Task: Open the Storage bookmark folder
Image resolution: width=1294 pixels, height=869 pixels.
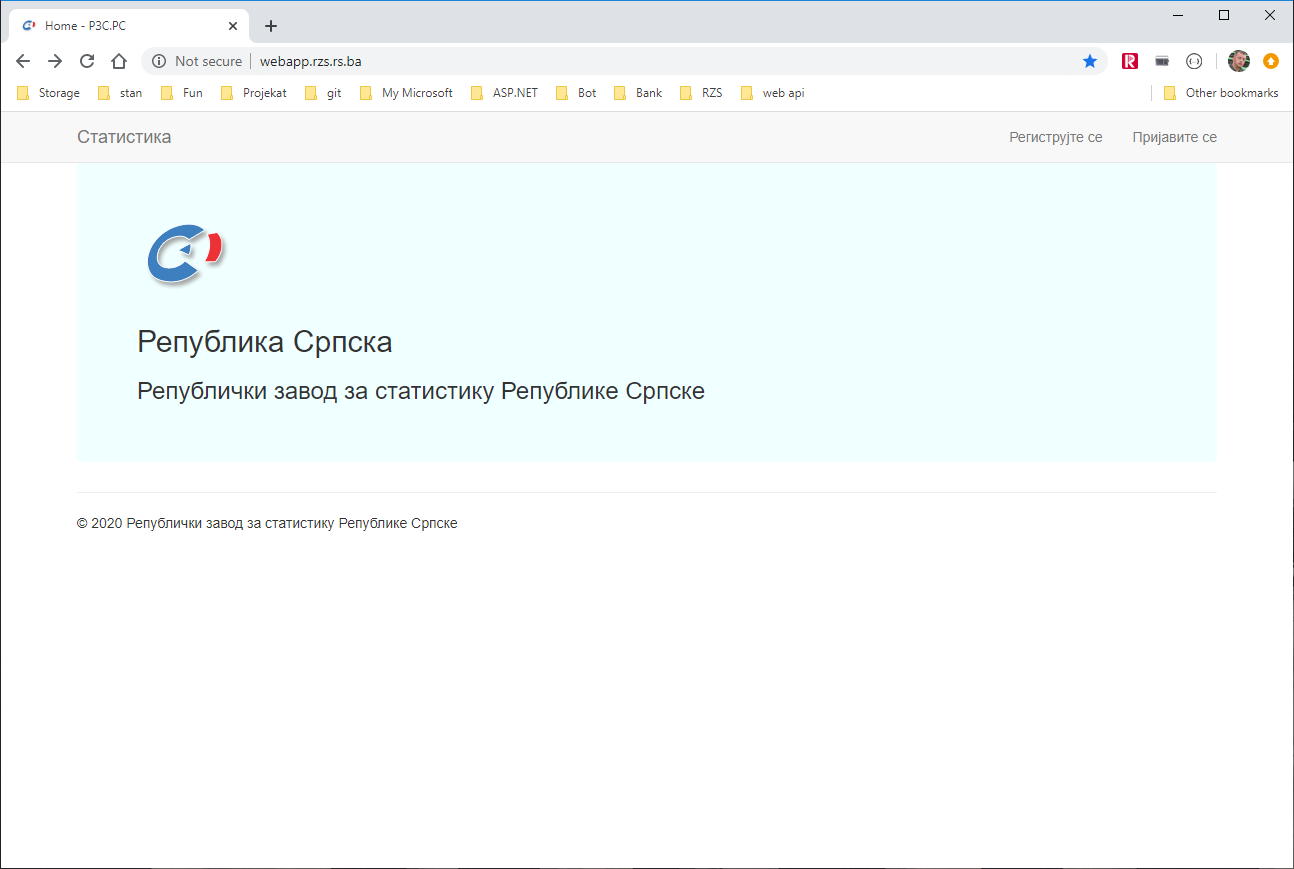Action: click(48, 93)
